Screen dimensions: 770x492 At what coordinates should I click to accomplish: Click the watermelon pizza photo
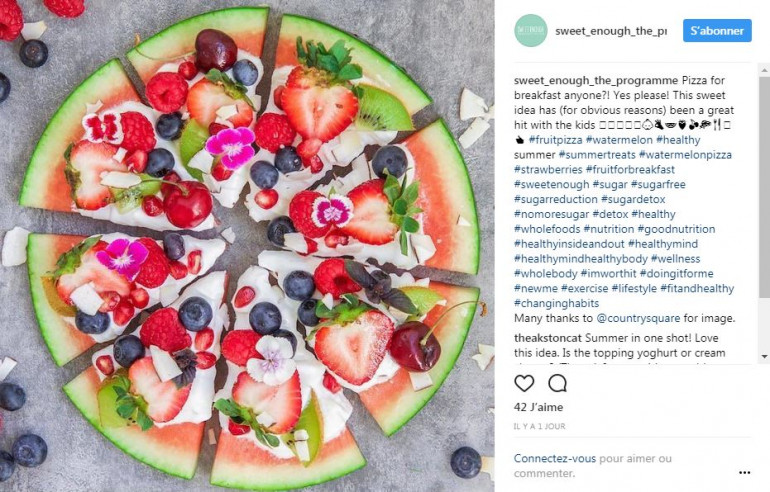pyautogui.click(x=247, y=246)
